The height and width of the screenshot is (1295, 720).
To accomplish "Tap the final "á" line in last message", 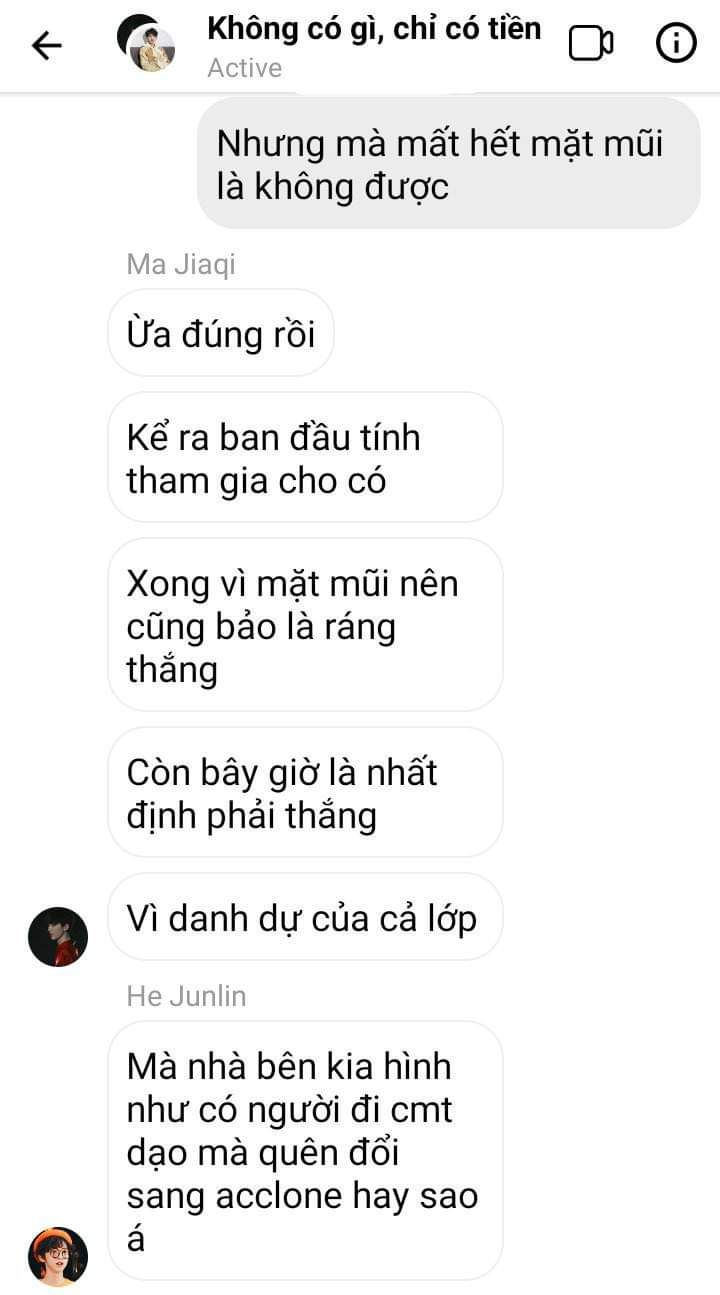I will 137,1240.
